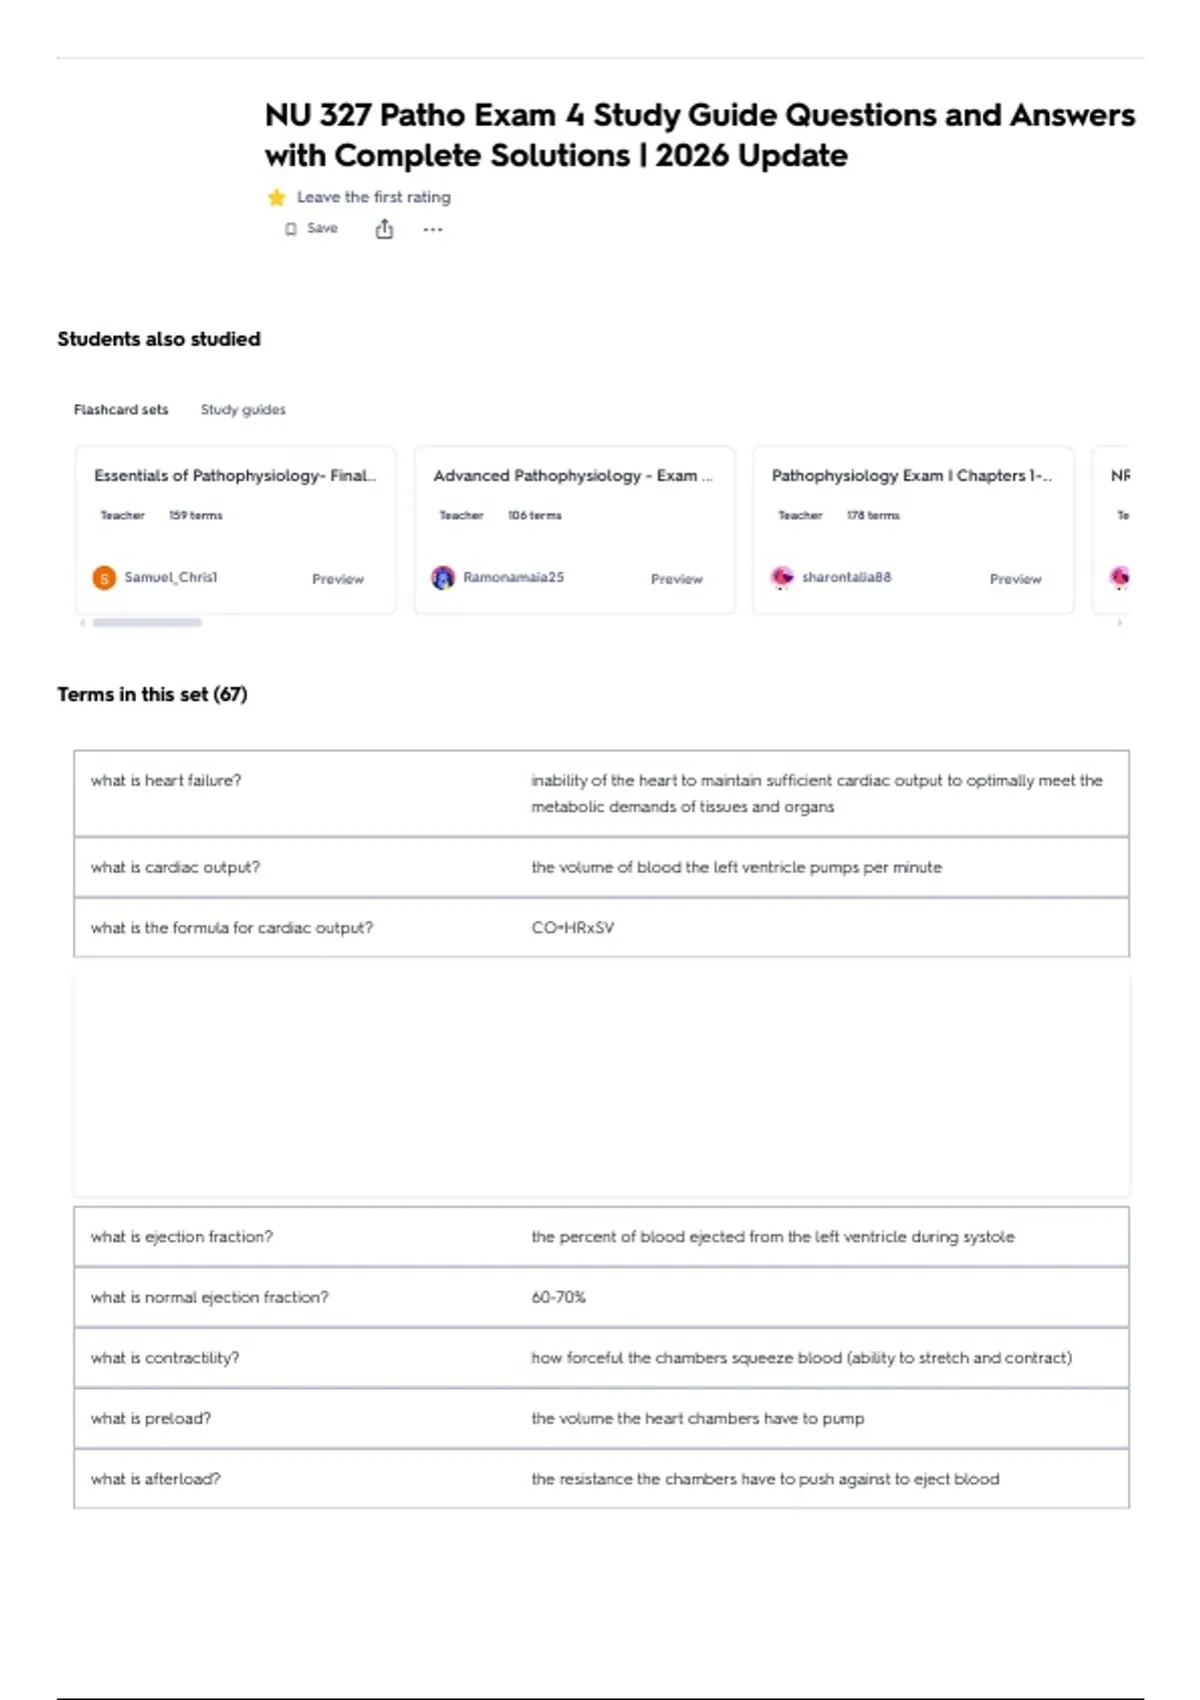
Task: Preview Essentials of Pathophysiology set
Action: pos(338,579)
